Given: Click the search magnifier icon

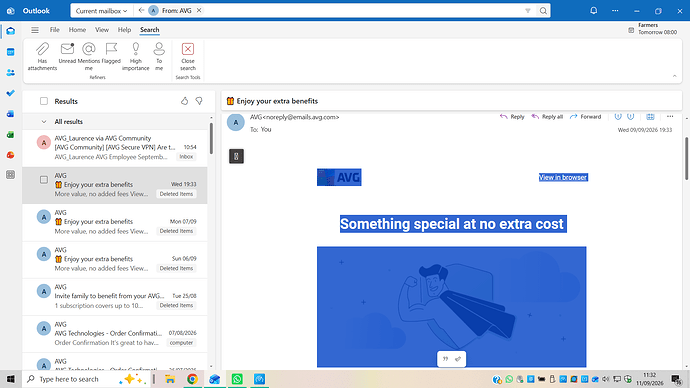Looking at the screenshot, I should [x=543, y=11].
